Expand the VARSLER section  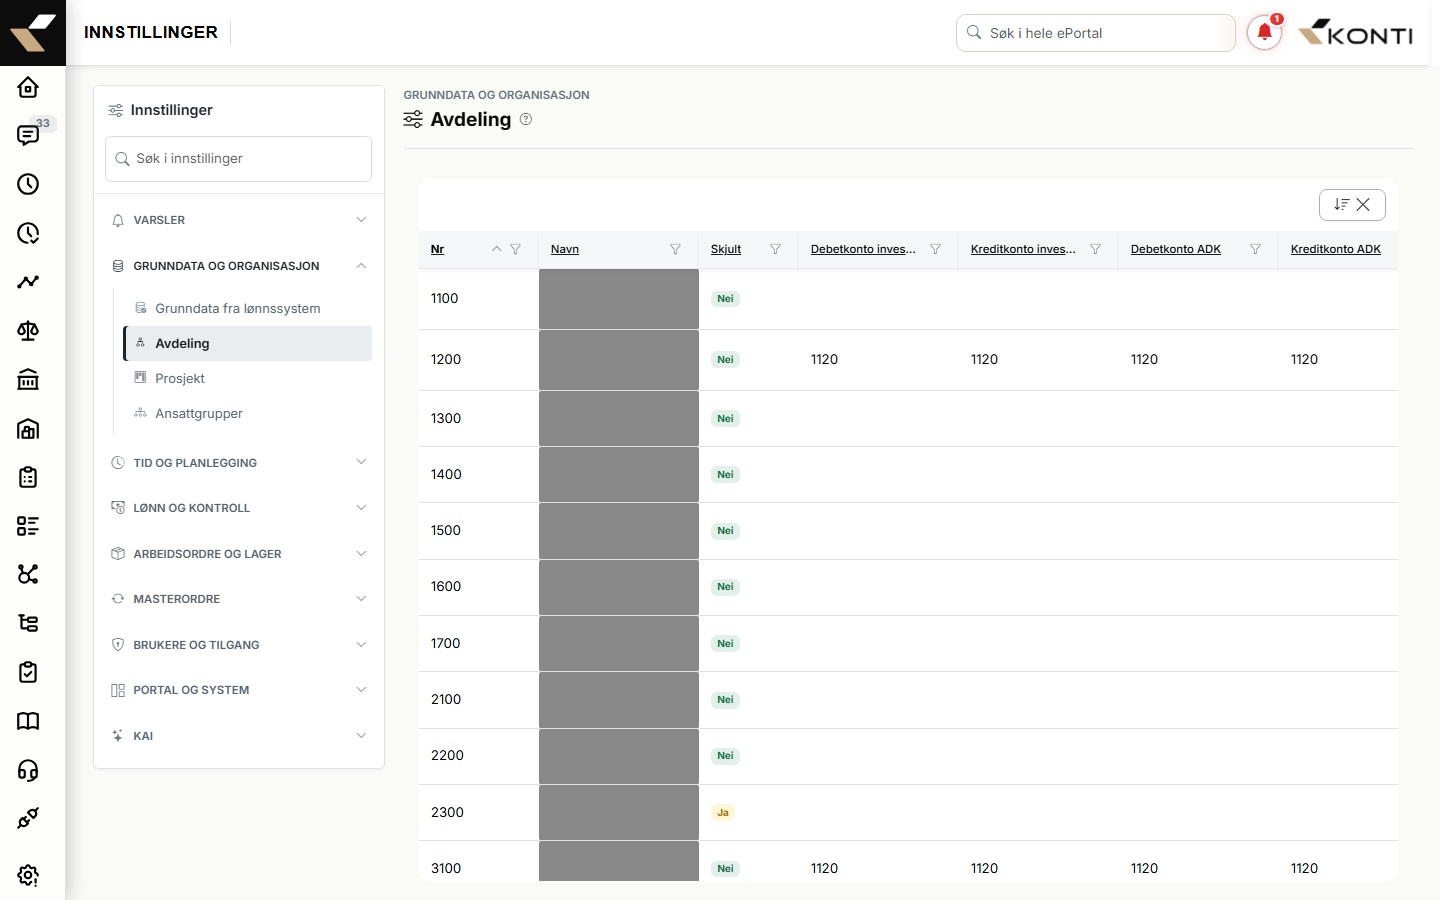239,220
